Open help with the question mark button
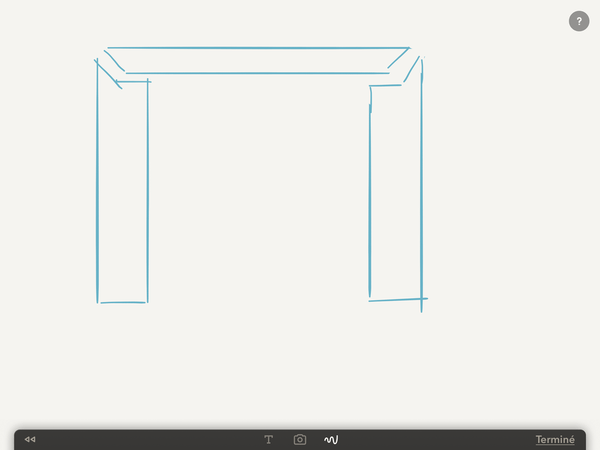The width and height of the screenshot is (600, 450). click(x=579, y=21)
